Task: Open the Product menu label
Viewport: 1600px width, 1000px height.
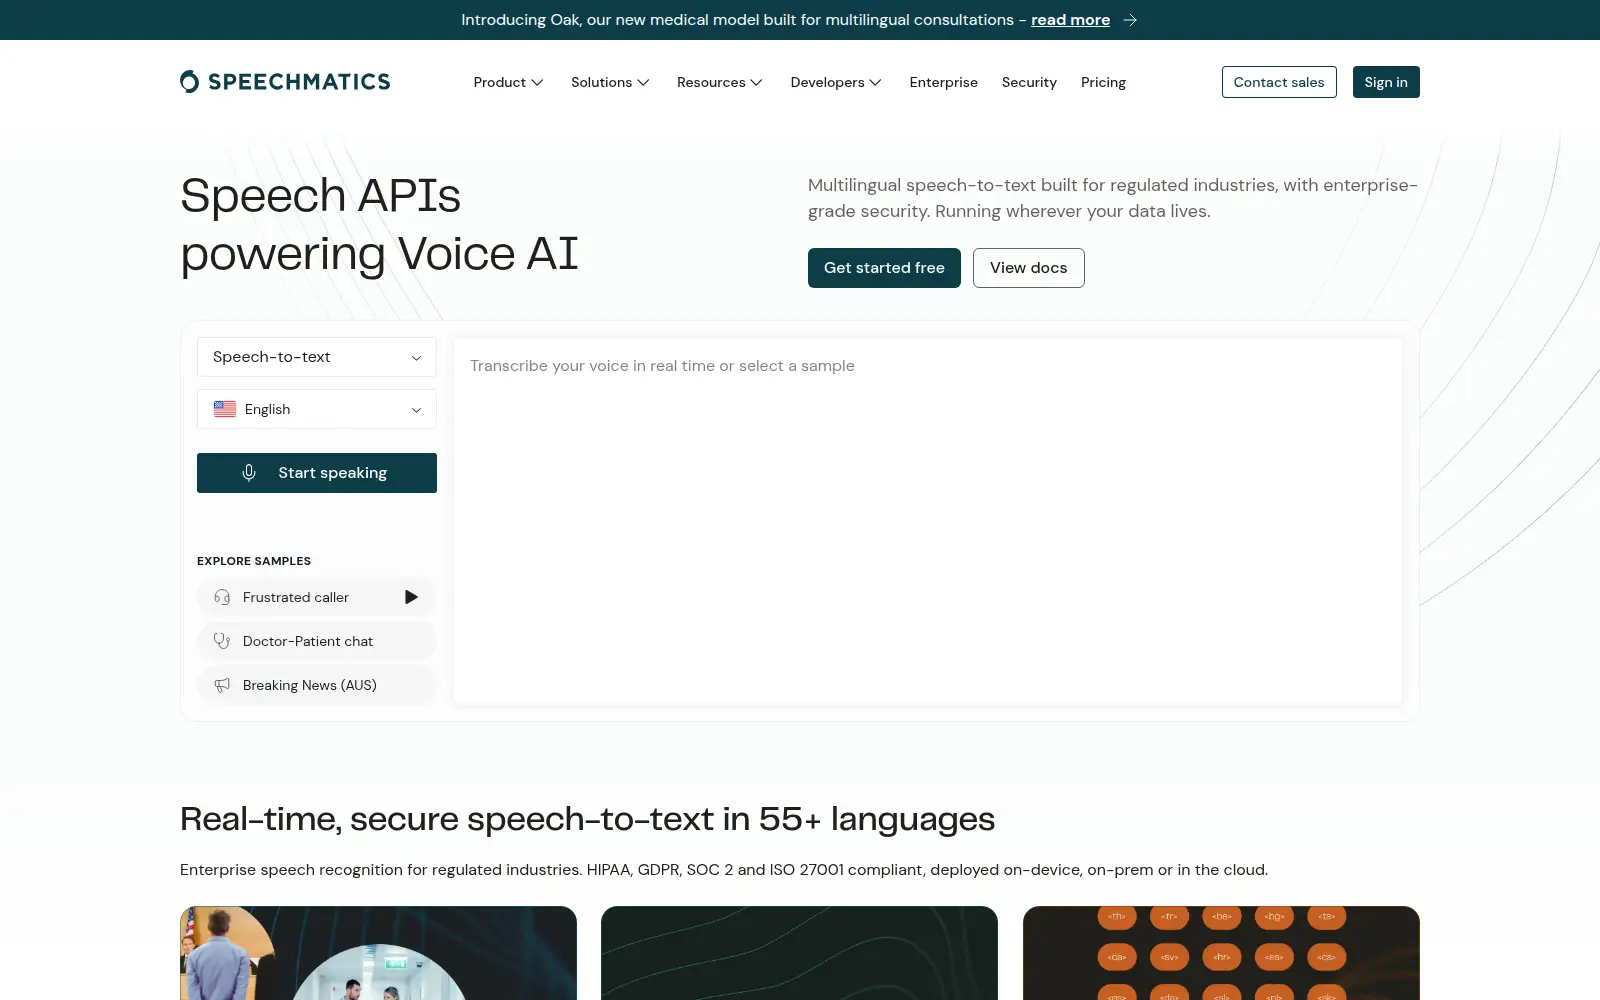Action: pos(499,82)
